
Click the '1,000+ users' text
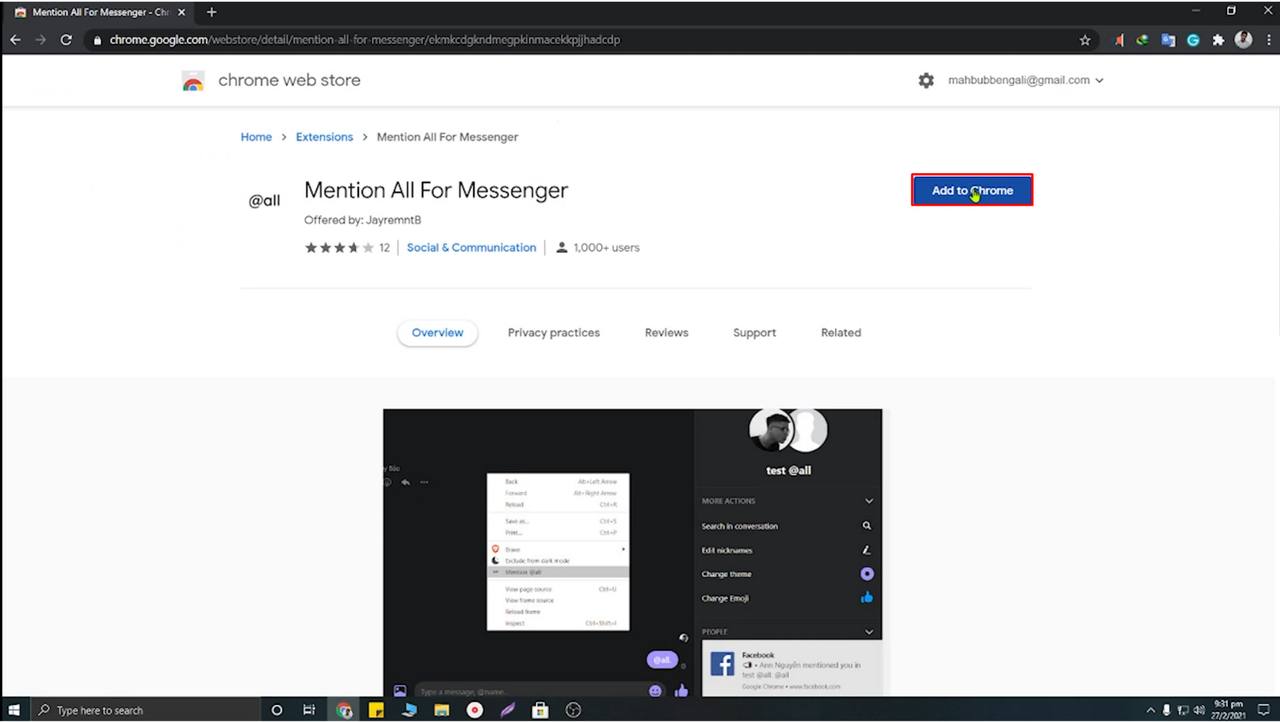(606, 247)
